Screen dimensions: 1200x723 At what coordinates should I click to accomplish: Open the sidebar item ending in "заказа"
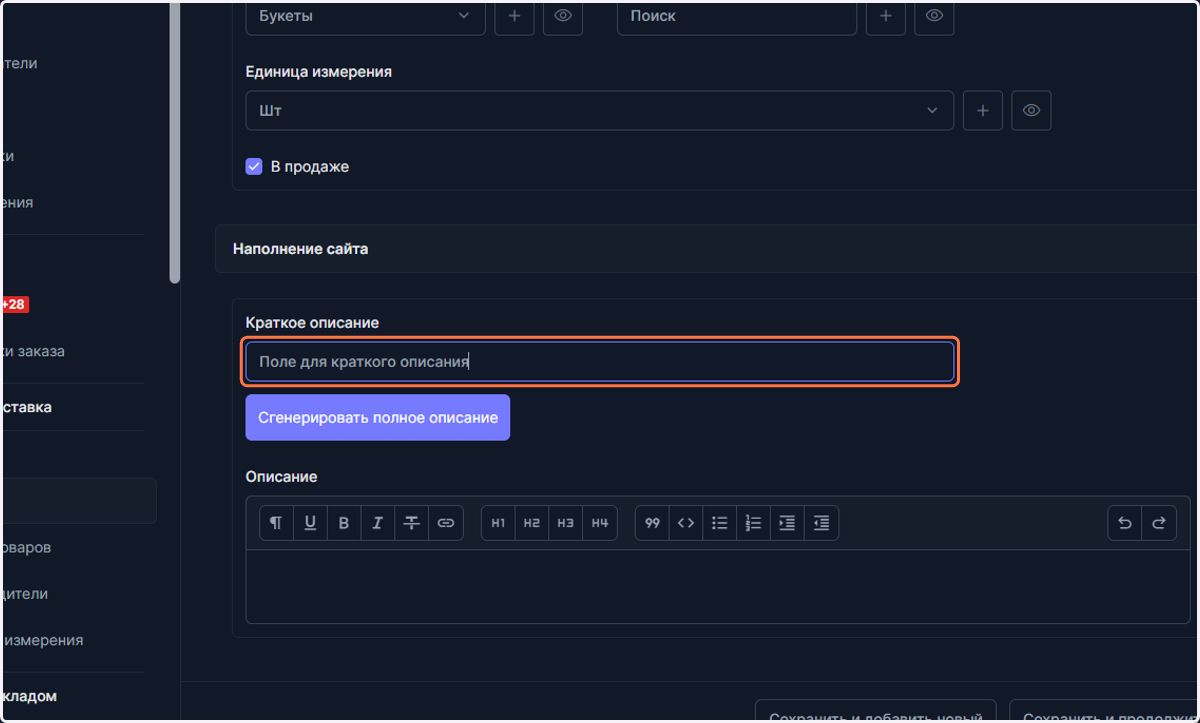pyautogui.click(x=34, y=351)
